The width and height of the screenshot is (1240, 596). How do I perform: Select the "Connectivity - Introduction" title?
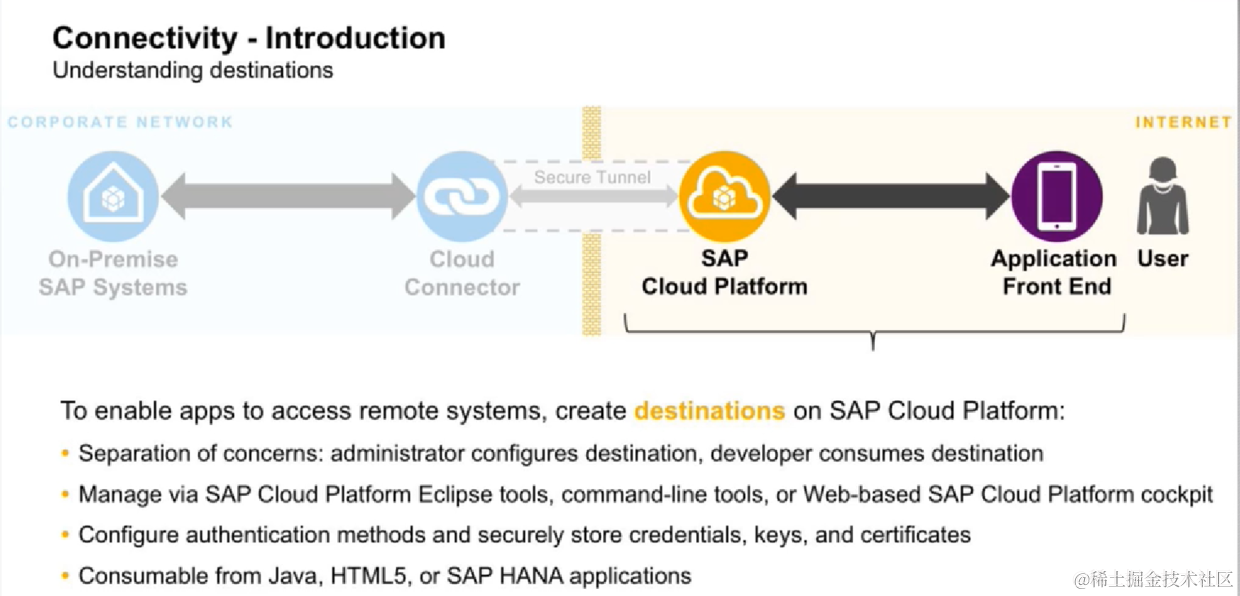click(x=249, y=38)
